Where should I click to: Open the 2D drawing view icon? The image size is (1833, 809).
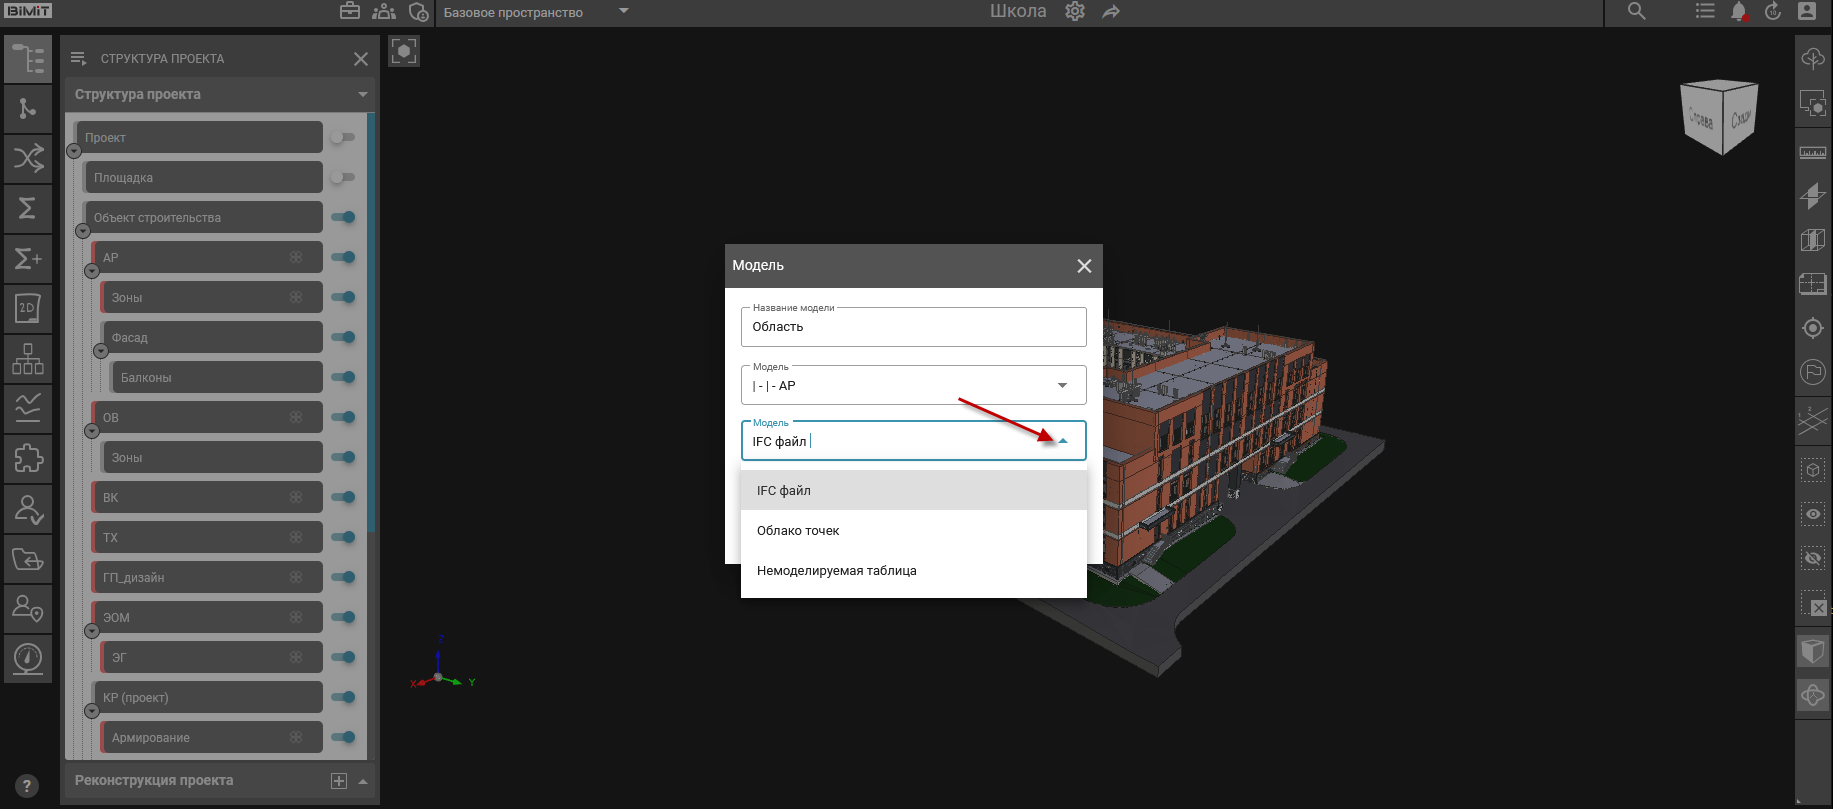tap(28, 308)
